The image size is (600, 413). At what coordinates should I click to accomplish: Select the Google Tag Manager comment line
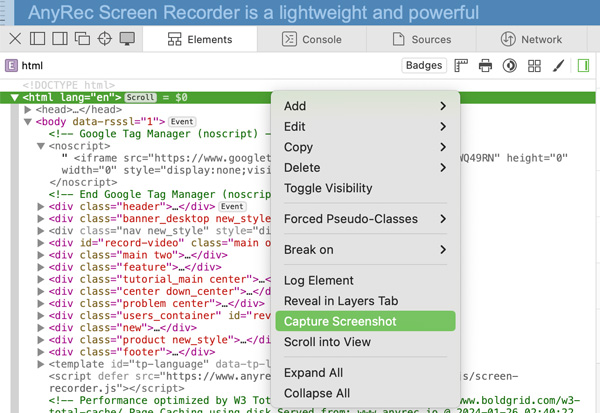coord(160,134)
